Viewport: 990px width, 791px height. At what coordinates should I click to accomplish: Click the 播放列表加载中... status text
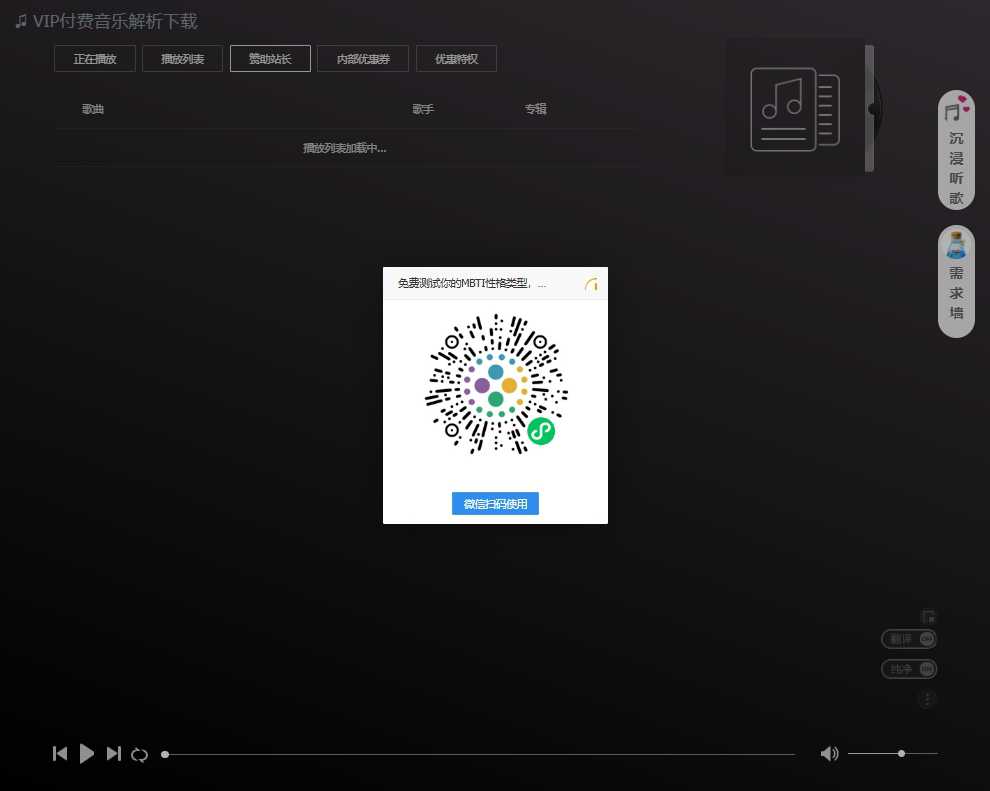point(345,148)
